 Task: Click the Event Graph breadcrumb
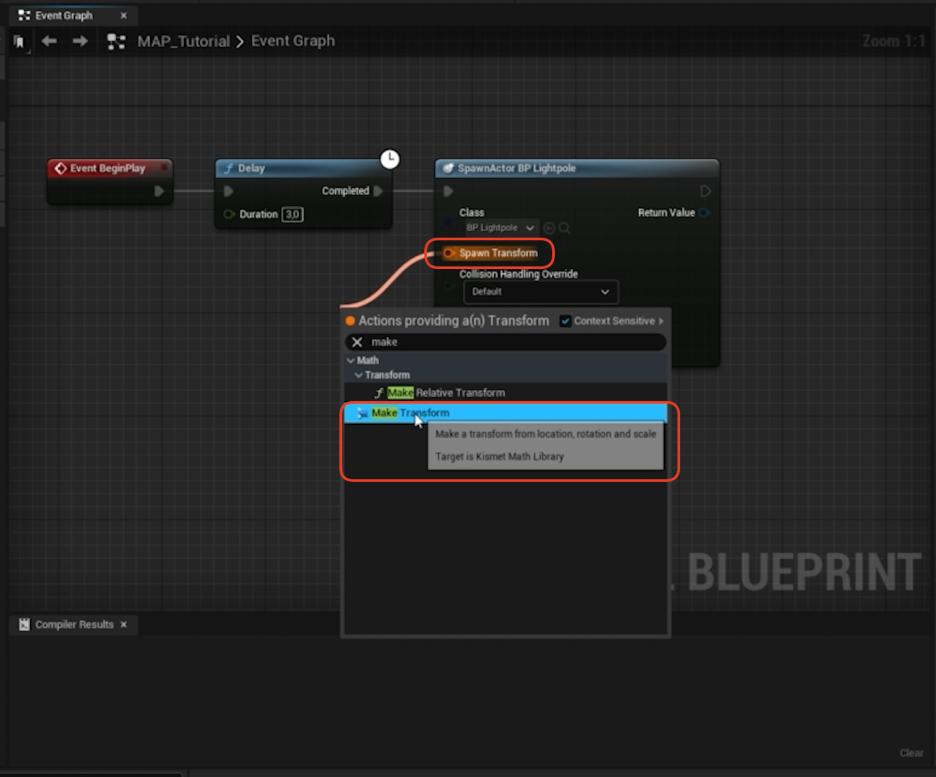point(292,41)
